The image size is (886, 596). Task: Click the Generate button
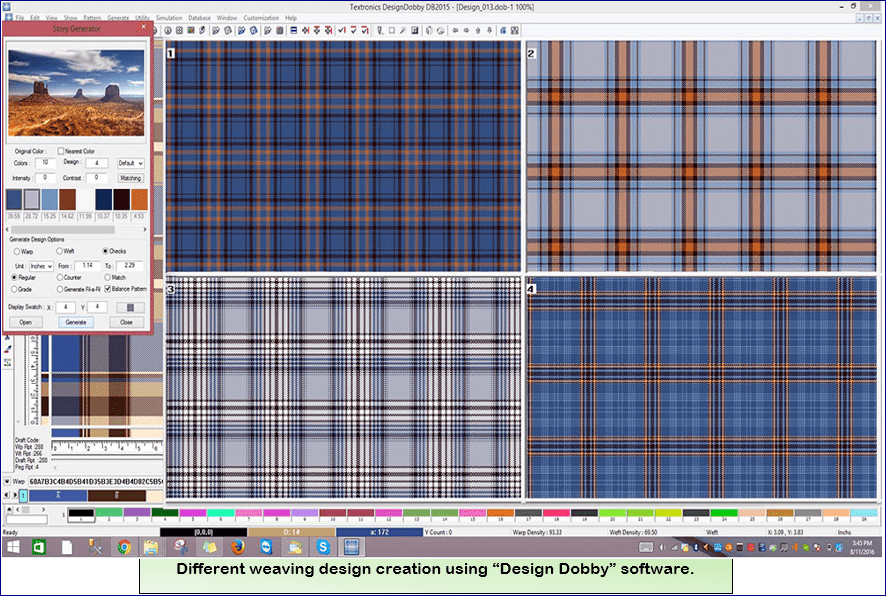76,322
